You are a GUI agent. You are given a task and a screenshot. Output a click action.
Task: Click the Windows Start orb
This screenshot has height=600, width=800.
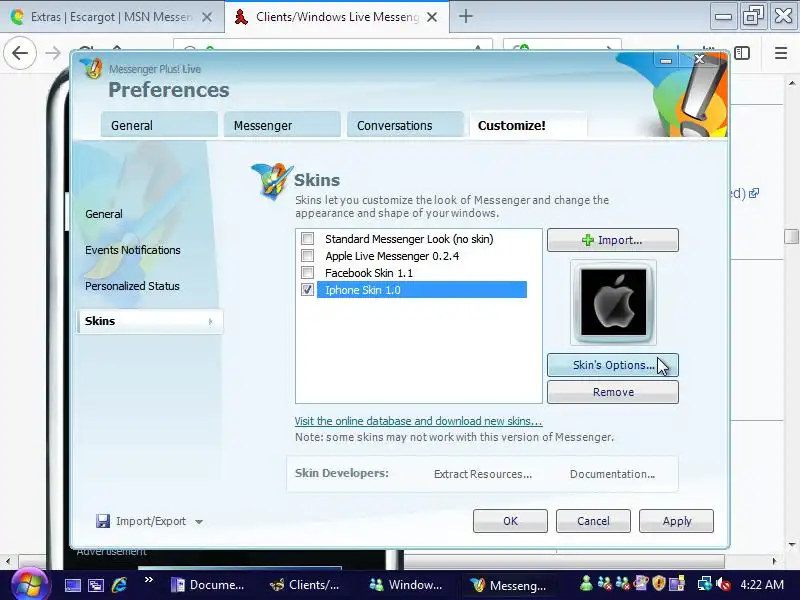(x=29, y=585)
